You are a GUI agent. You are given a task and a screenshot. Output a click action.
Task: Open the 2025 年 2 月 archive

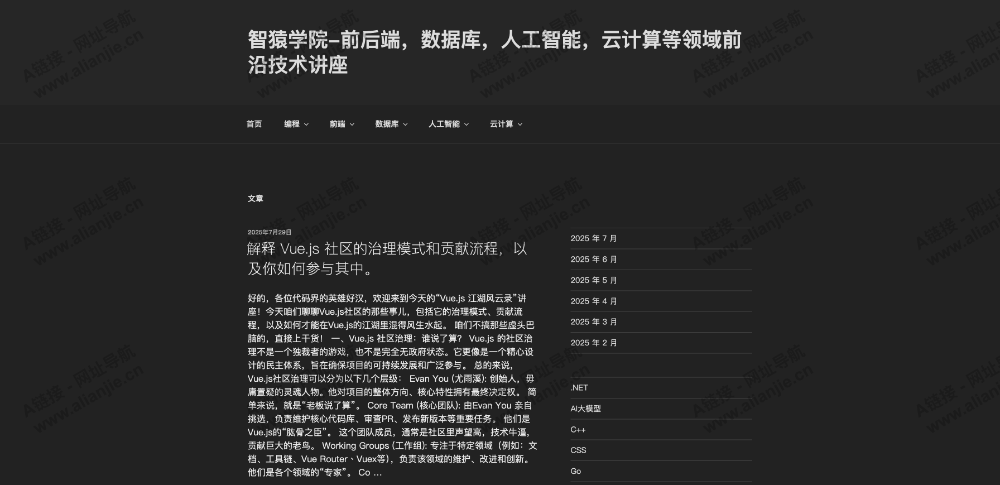click(594, 343)
